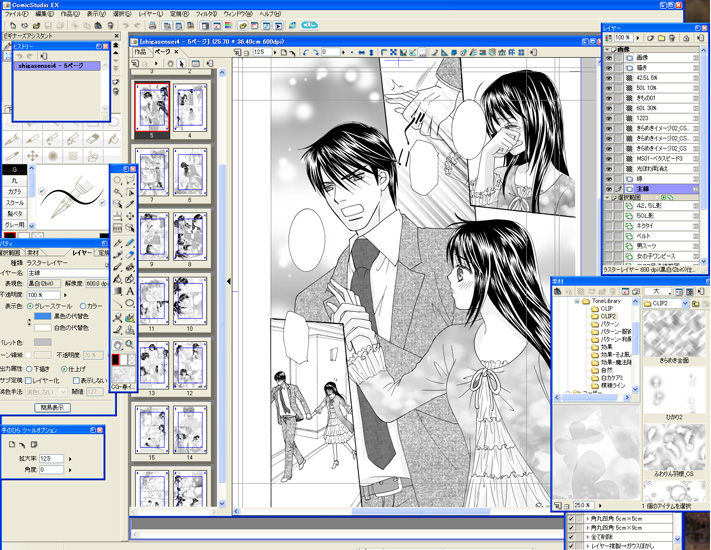Click the trash icon beside the History panel
The height and width of the screenshot is (550, 711).
[x=116, y=91]
